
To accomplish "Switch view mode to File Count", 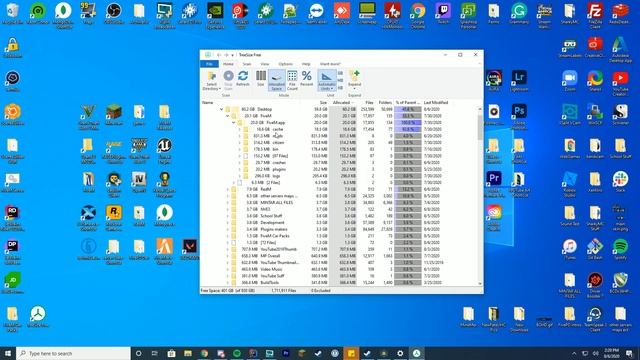I will click(x=292, y=80).
